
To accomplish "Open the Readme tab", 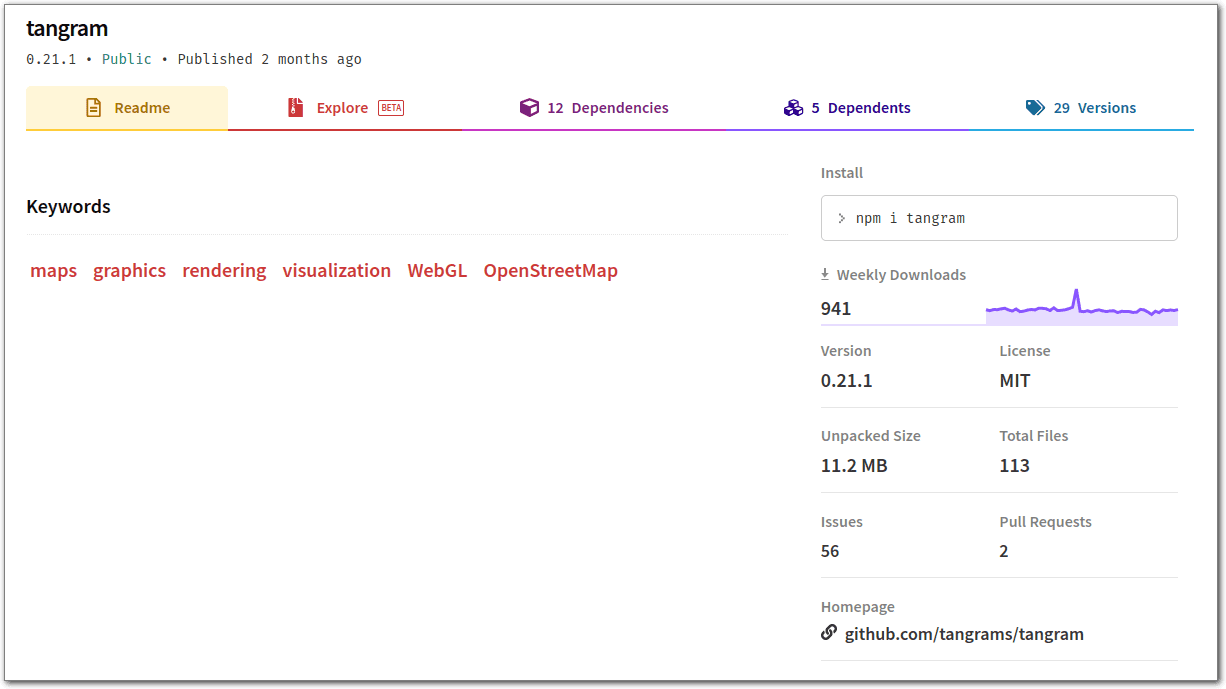I will point(127,108).
